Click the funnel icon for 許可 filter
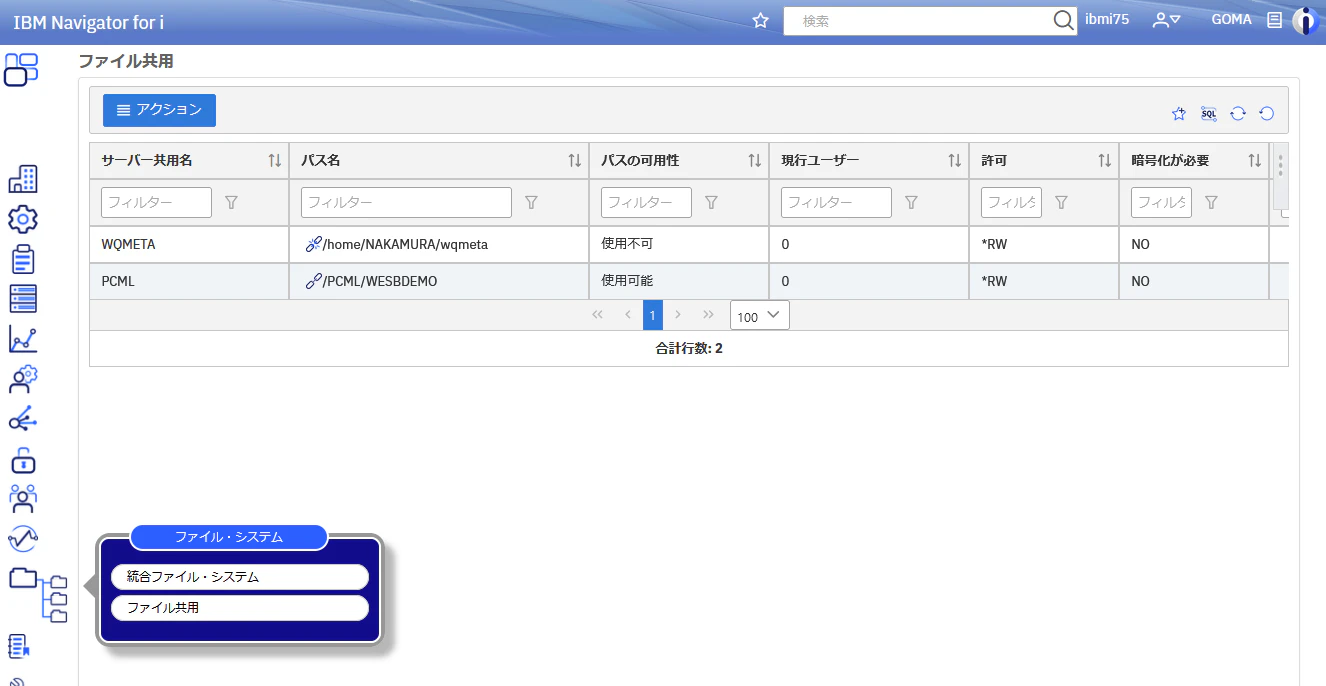This screenshot has height=686, width=1326. pyautogui.click(x=1061, y=202)
